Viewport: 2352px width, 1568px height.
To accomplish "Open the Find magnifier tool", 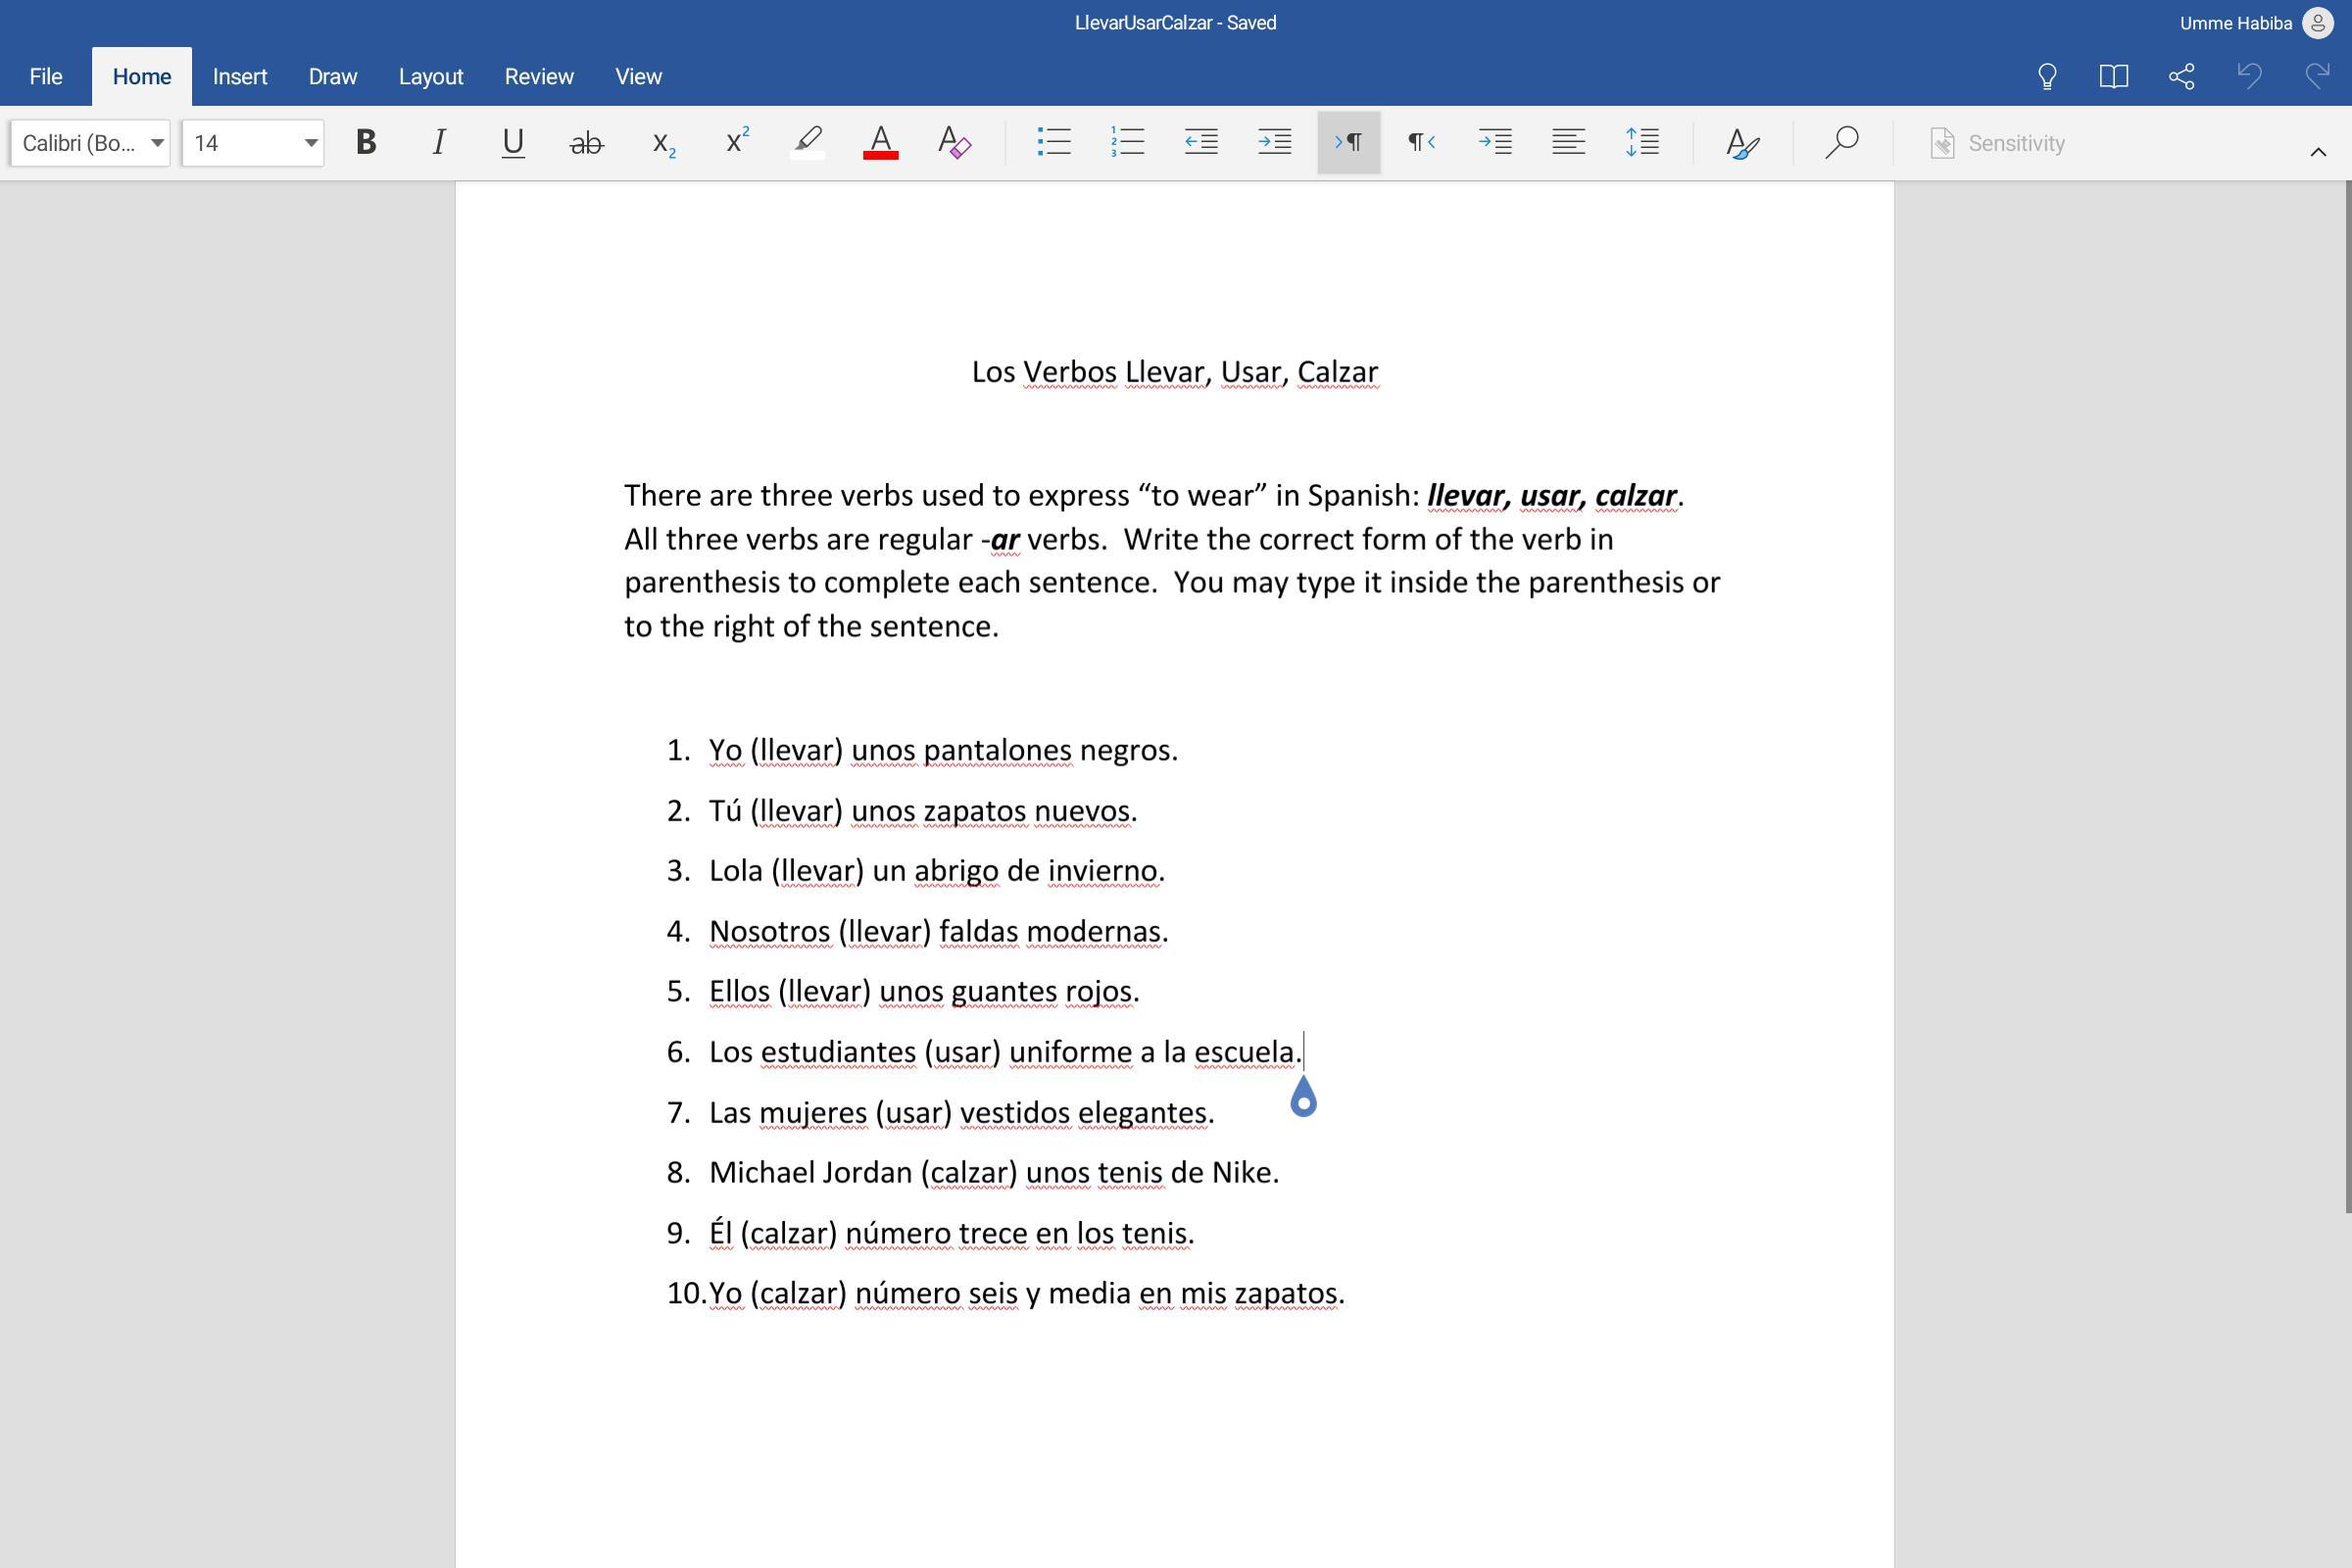I will tap(1841, 143).
